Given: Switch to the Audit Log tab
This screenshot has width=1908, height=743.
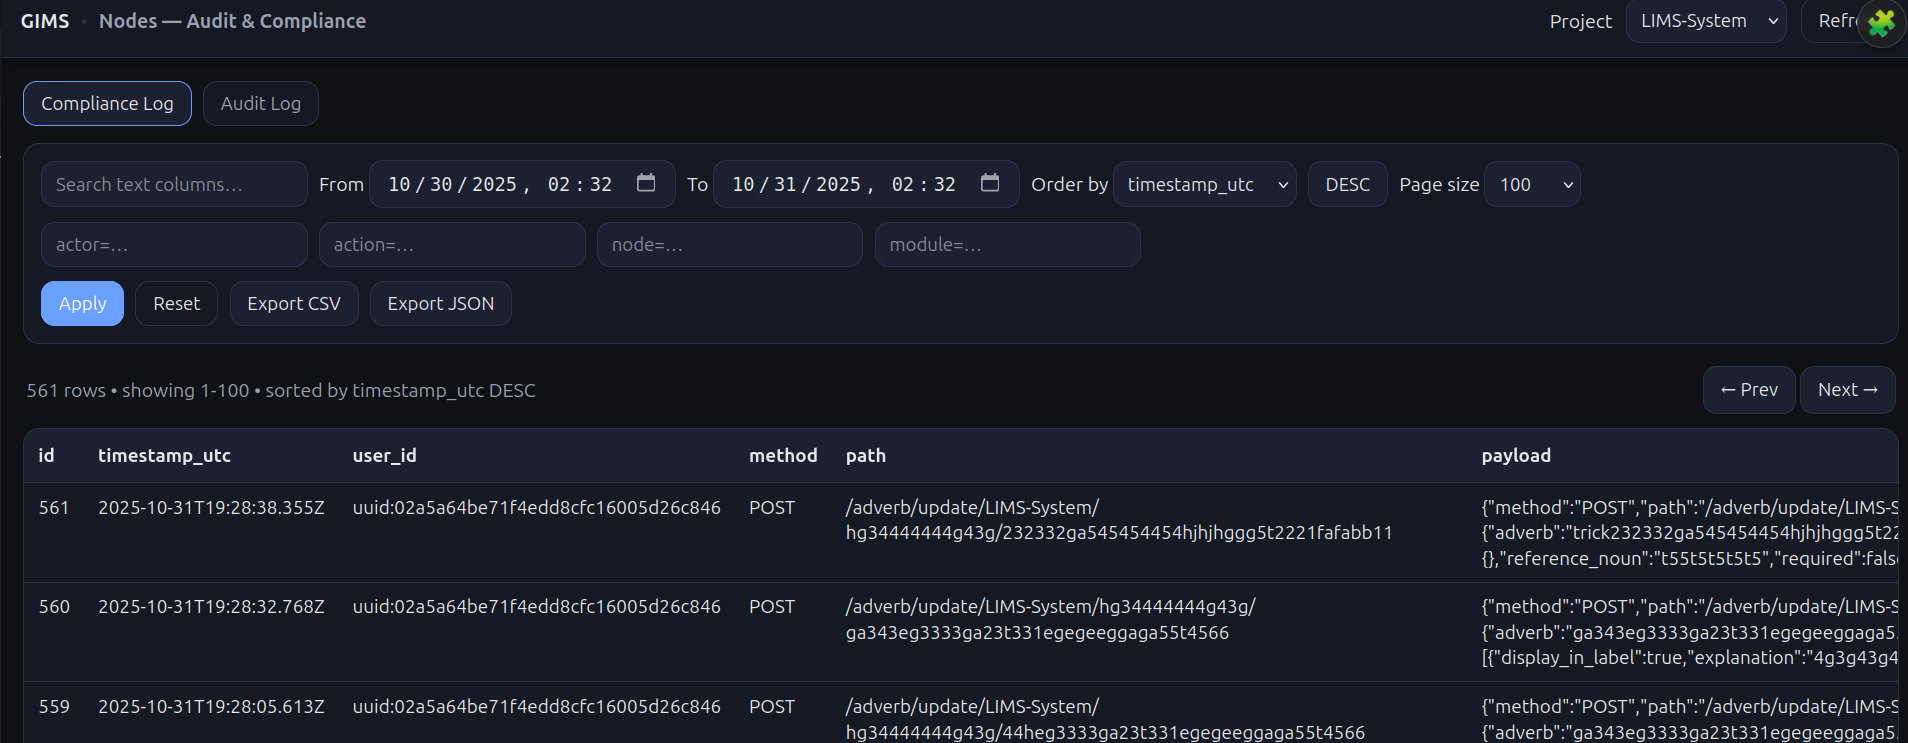Looking at the screenshot, I should pyautogui.click(x=261, y=104).
